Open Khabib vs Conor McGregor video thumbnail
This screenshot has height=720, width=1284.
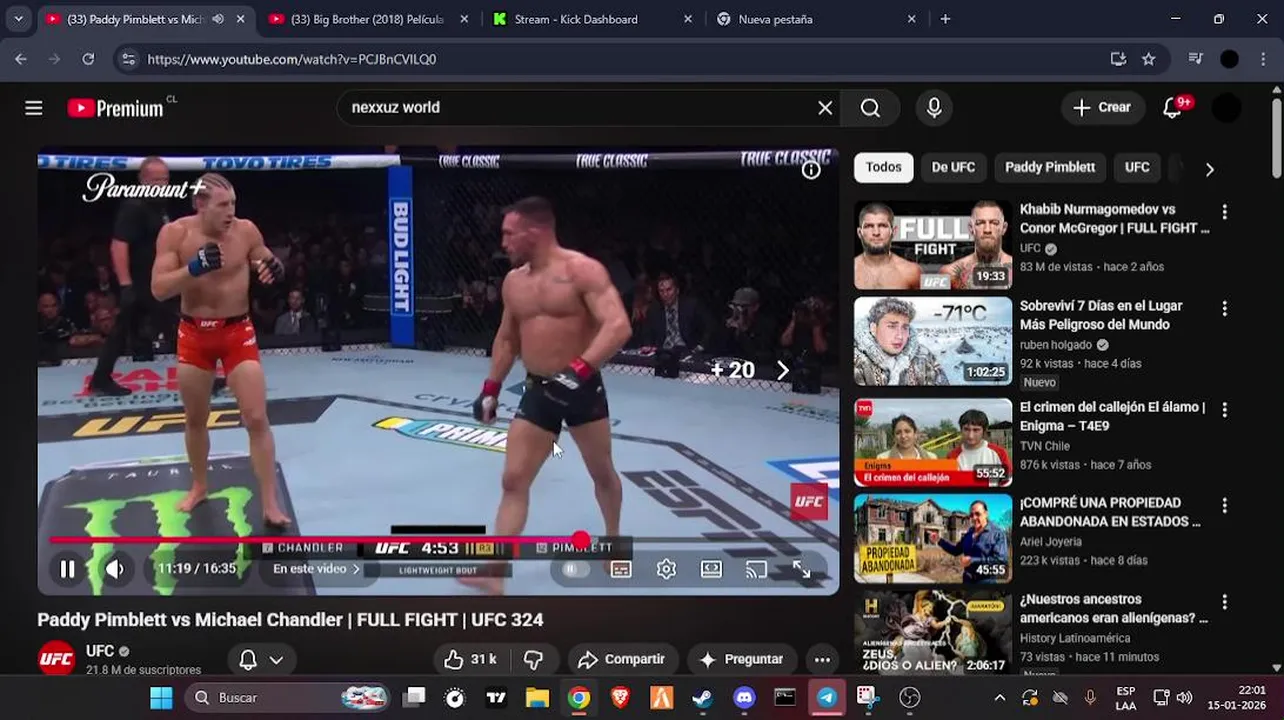[x=933, y=246]
